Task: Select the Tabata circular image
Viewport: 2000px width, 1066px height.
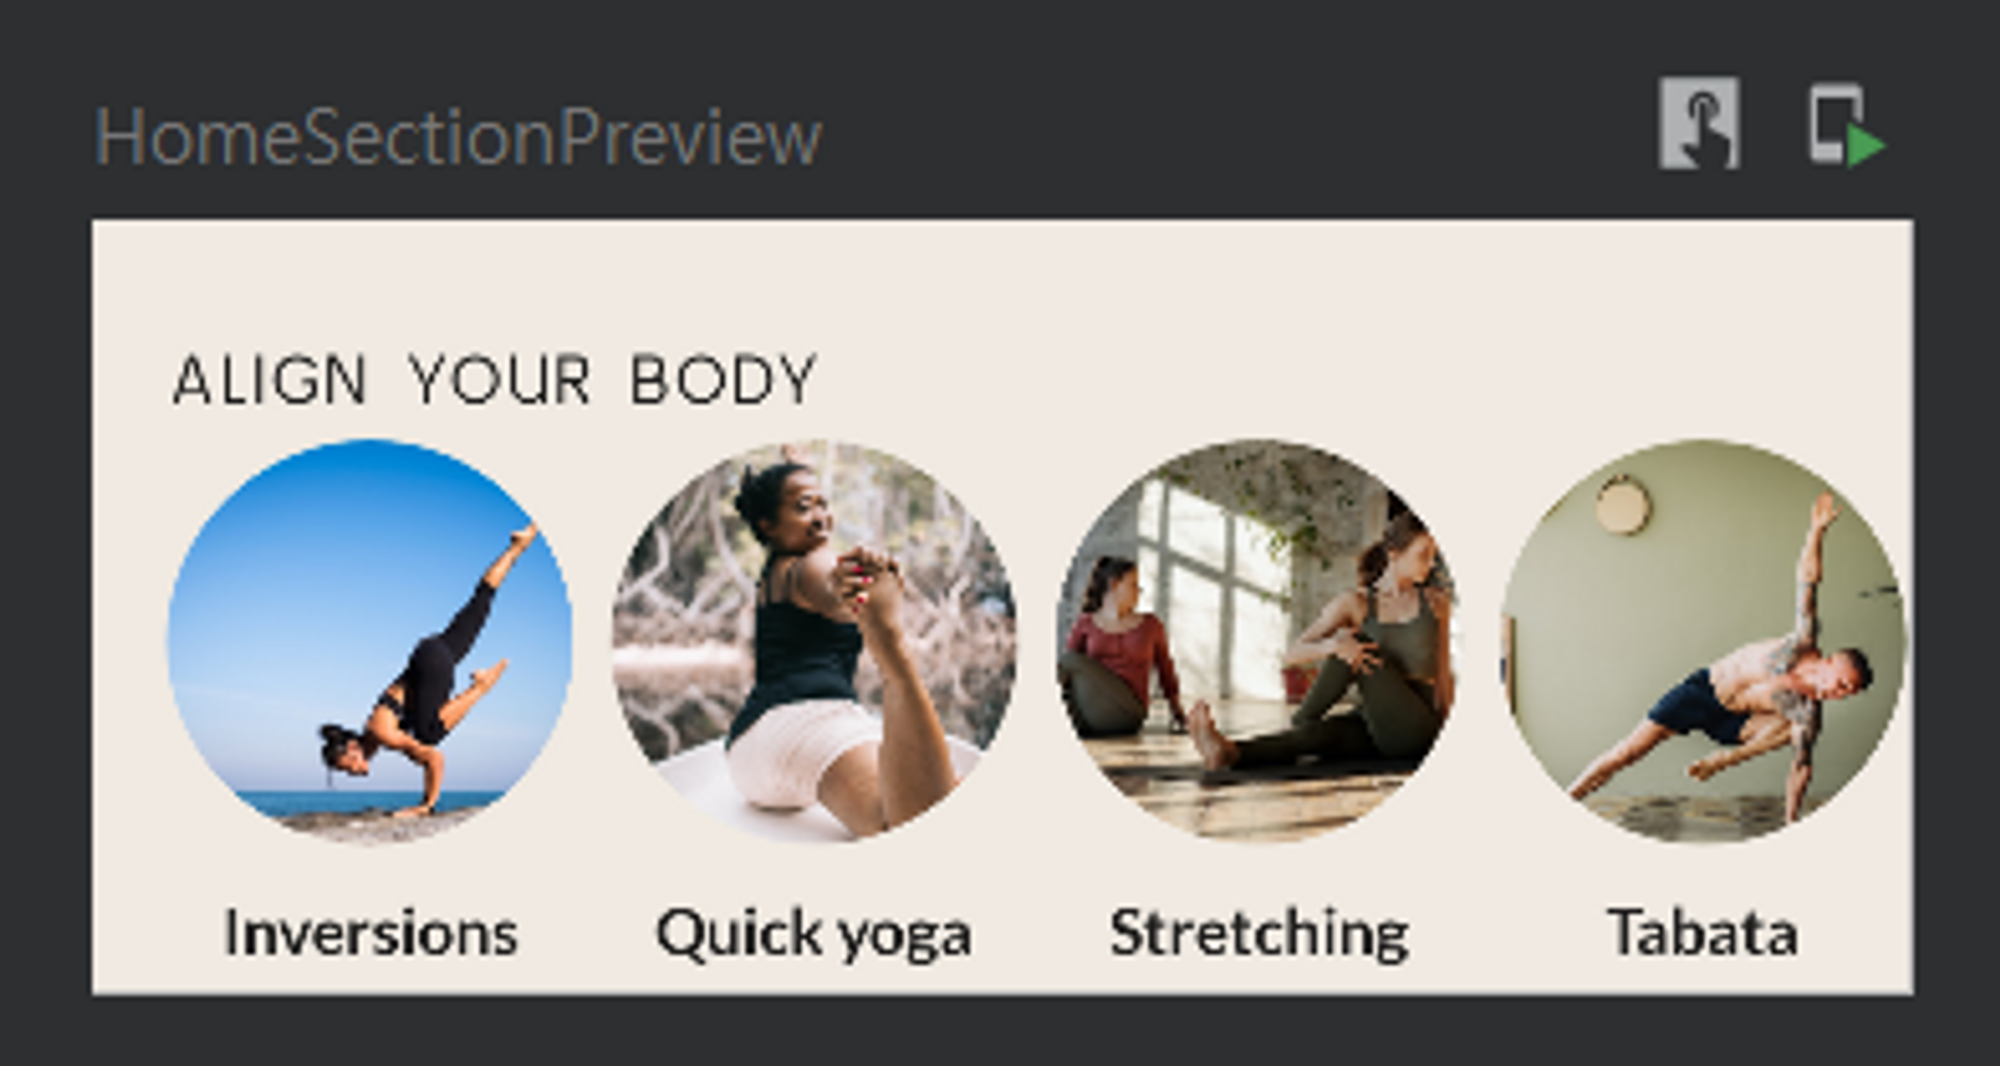Action: pos(1703,641)
